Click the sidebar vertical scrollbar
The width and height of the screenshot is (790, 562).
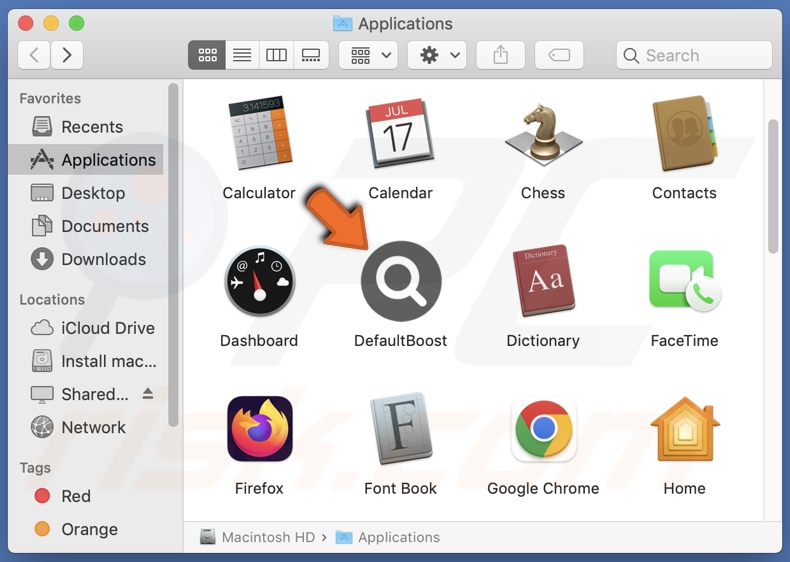[x=173, y=255]
